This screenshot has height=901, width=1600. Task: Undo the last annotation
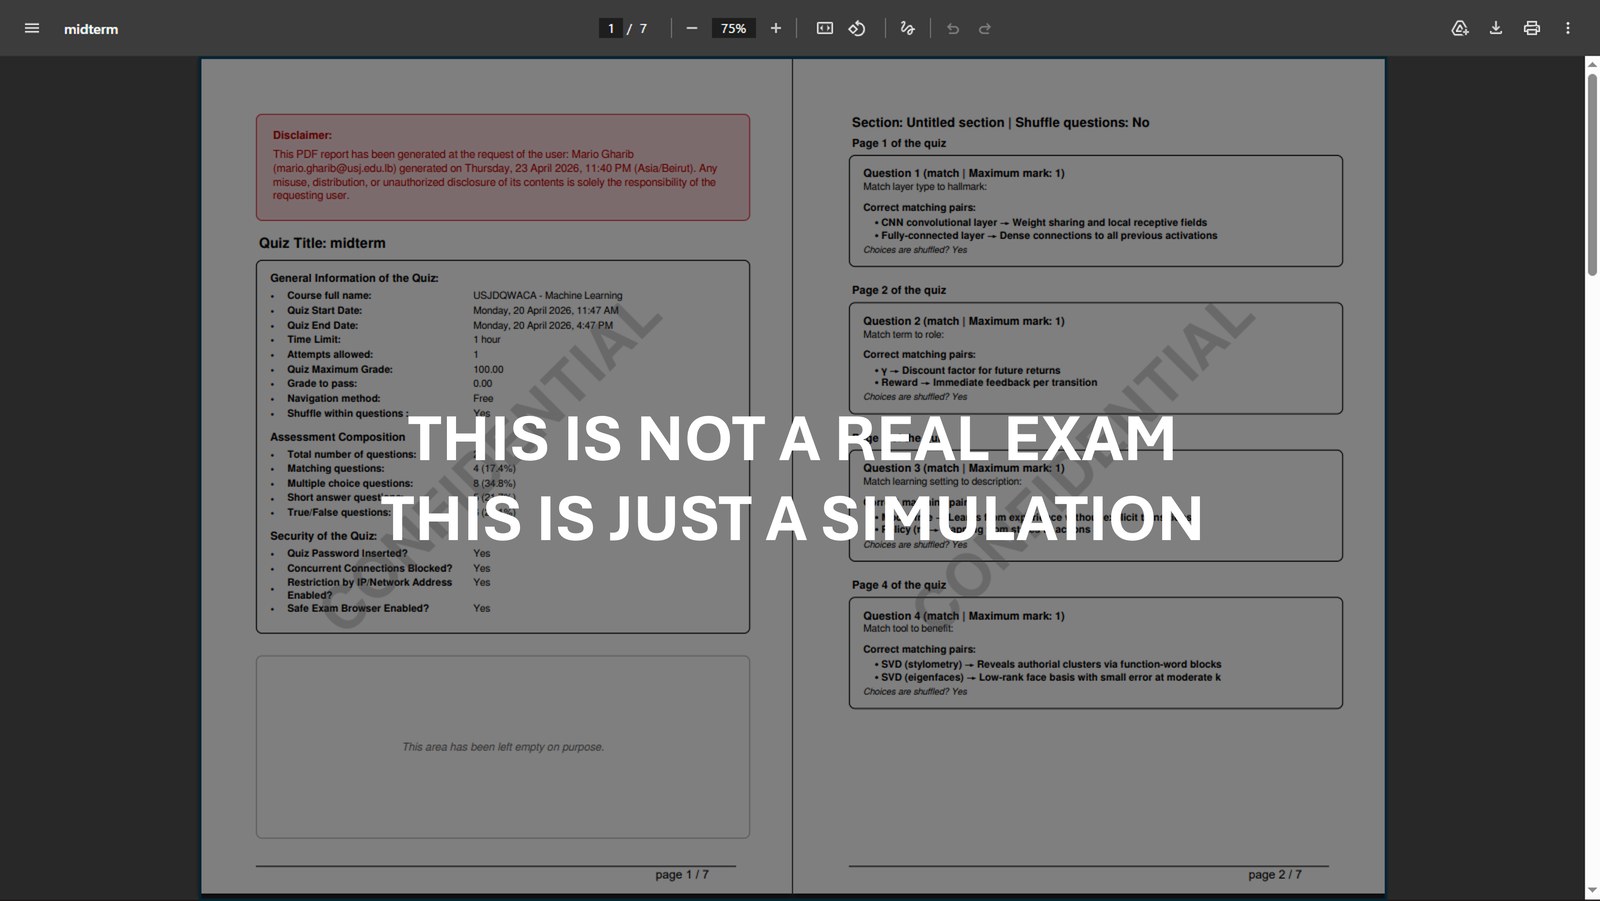coord(953,28)
